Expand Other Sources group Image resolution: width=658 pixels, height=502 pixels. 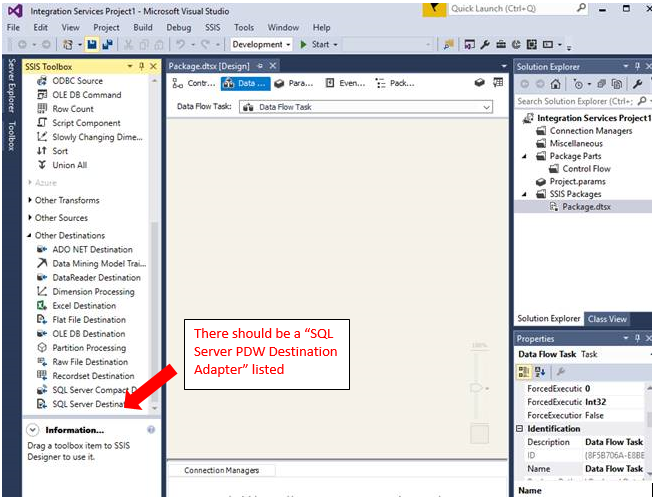30,218
